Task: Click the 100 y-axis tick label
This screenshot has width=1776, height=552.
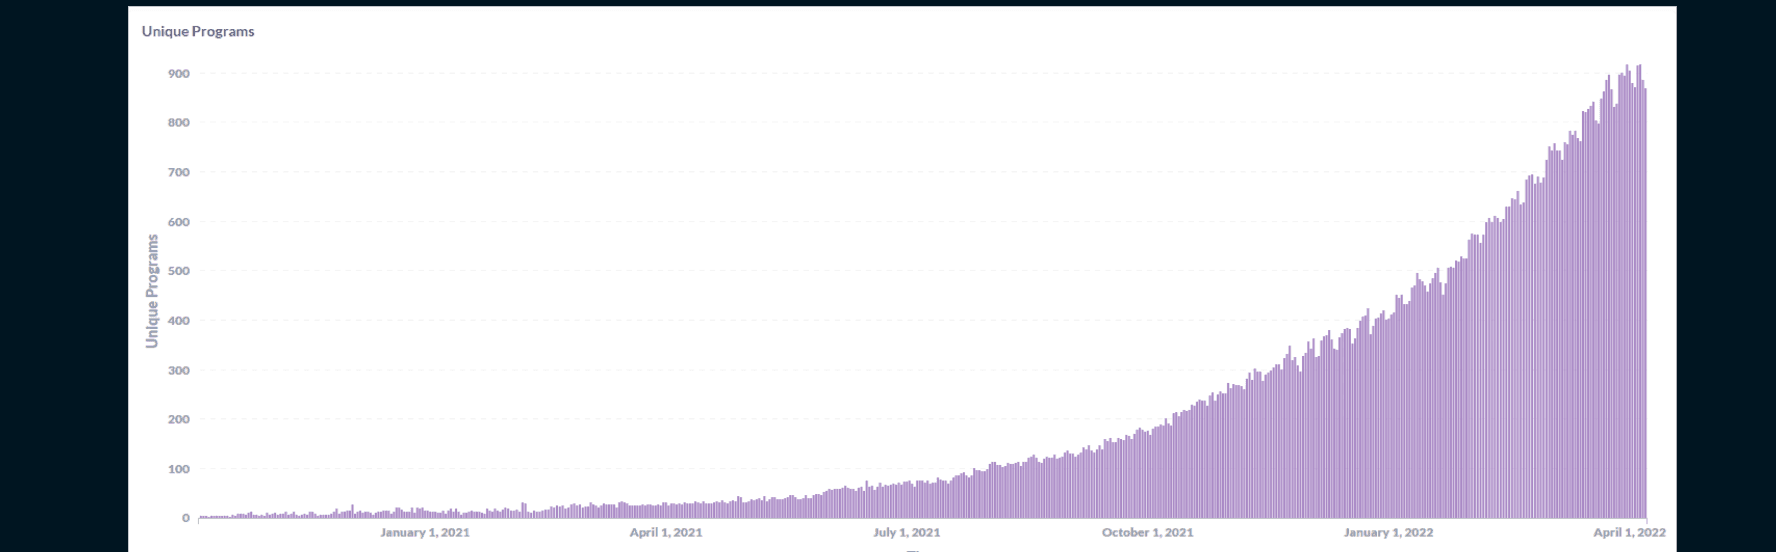Action: [179, 469]
